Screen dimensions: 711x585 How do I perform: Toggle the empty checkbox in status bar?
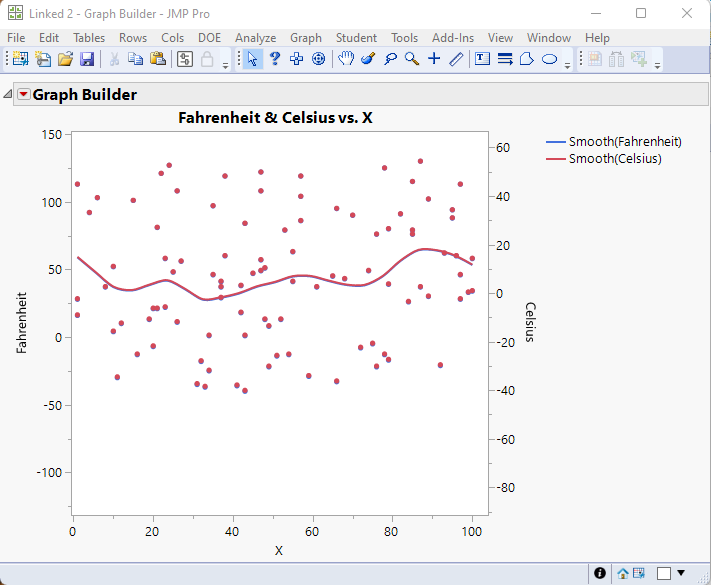click(663, 574)
